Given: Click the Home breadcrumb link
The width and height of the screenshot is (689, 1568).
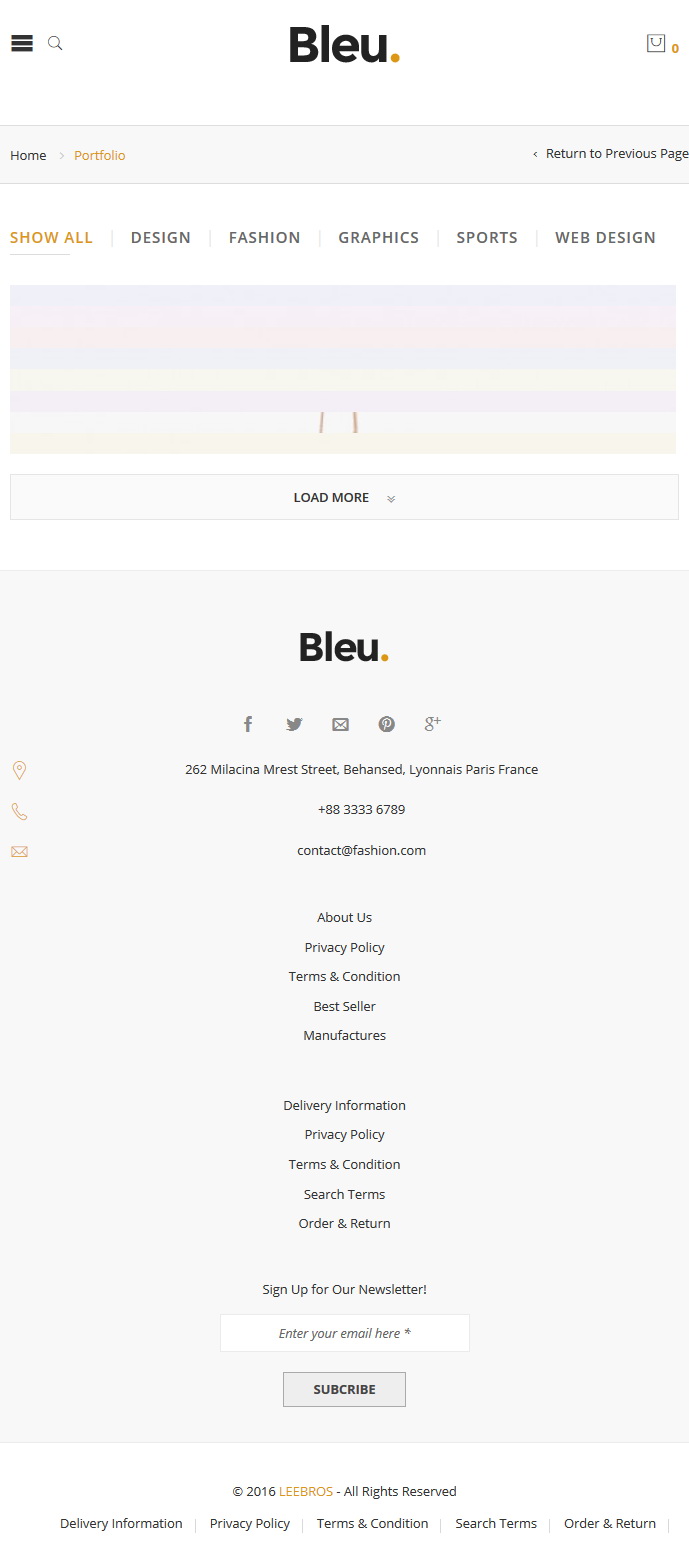Looking at the screenshot, I should pyautogui.click(x=28, y=155).
